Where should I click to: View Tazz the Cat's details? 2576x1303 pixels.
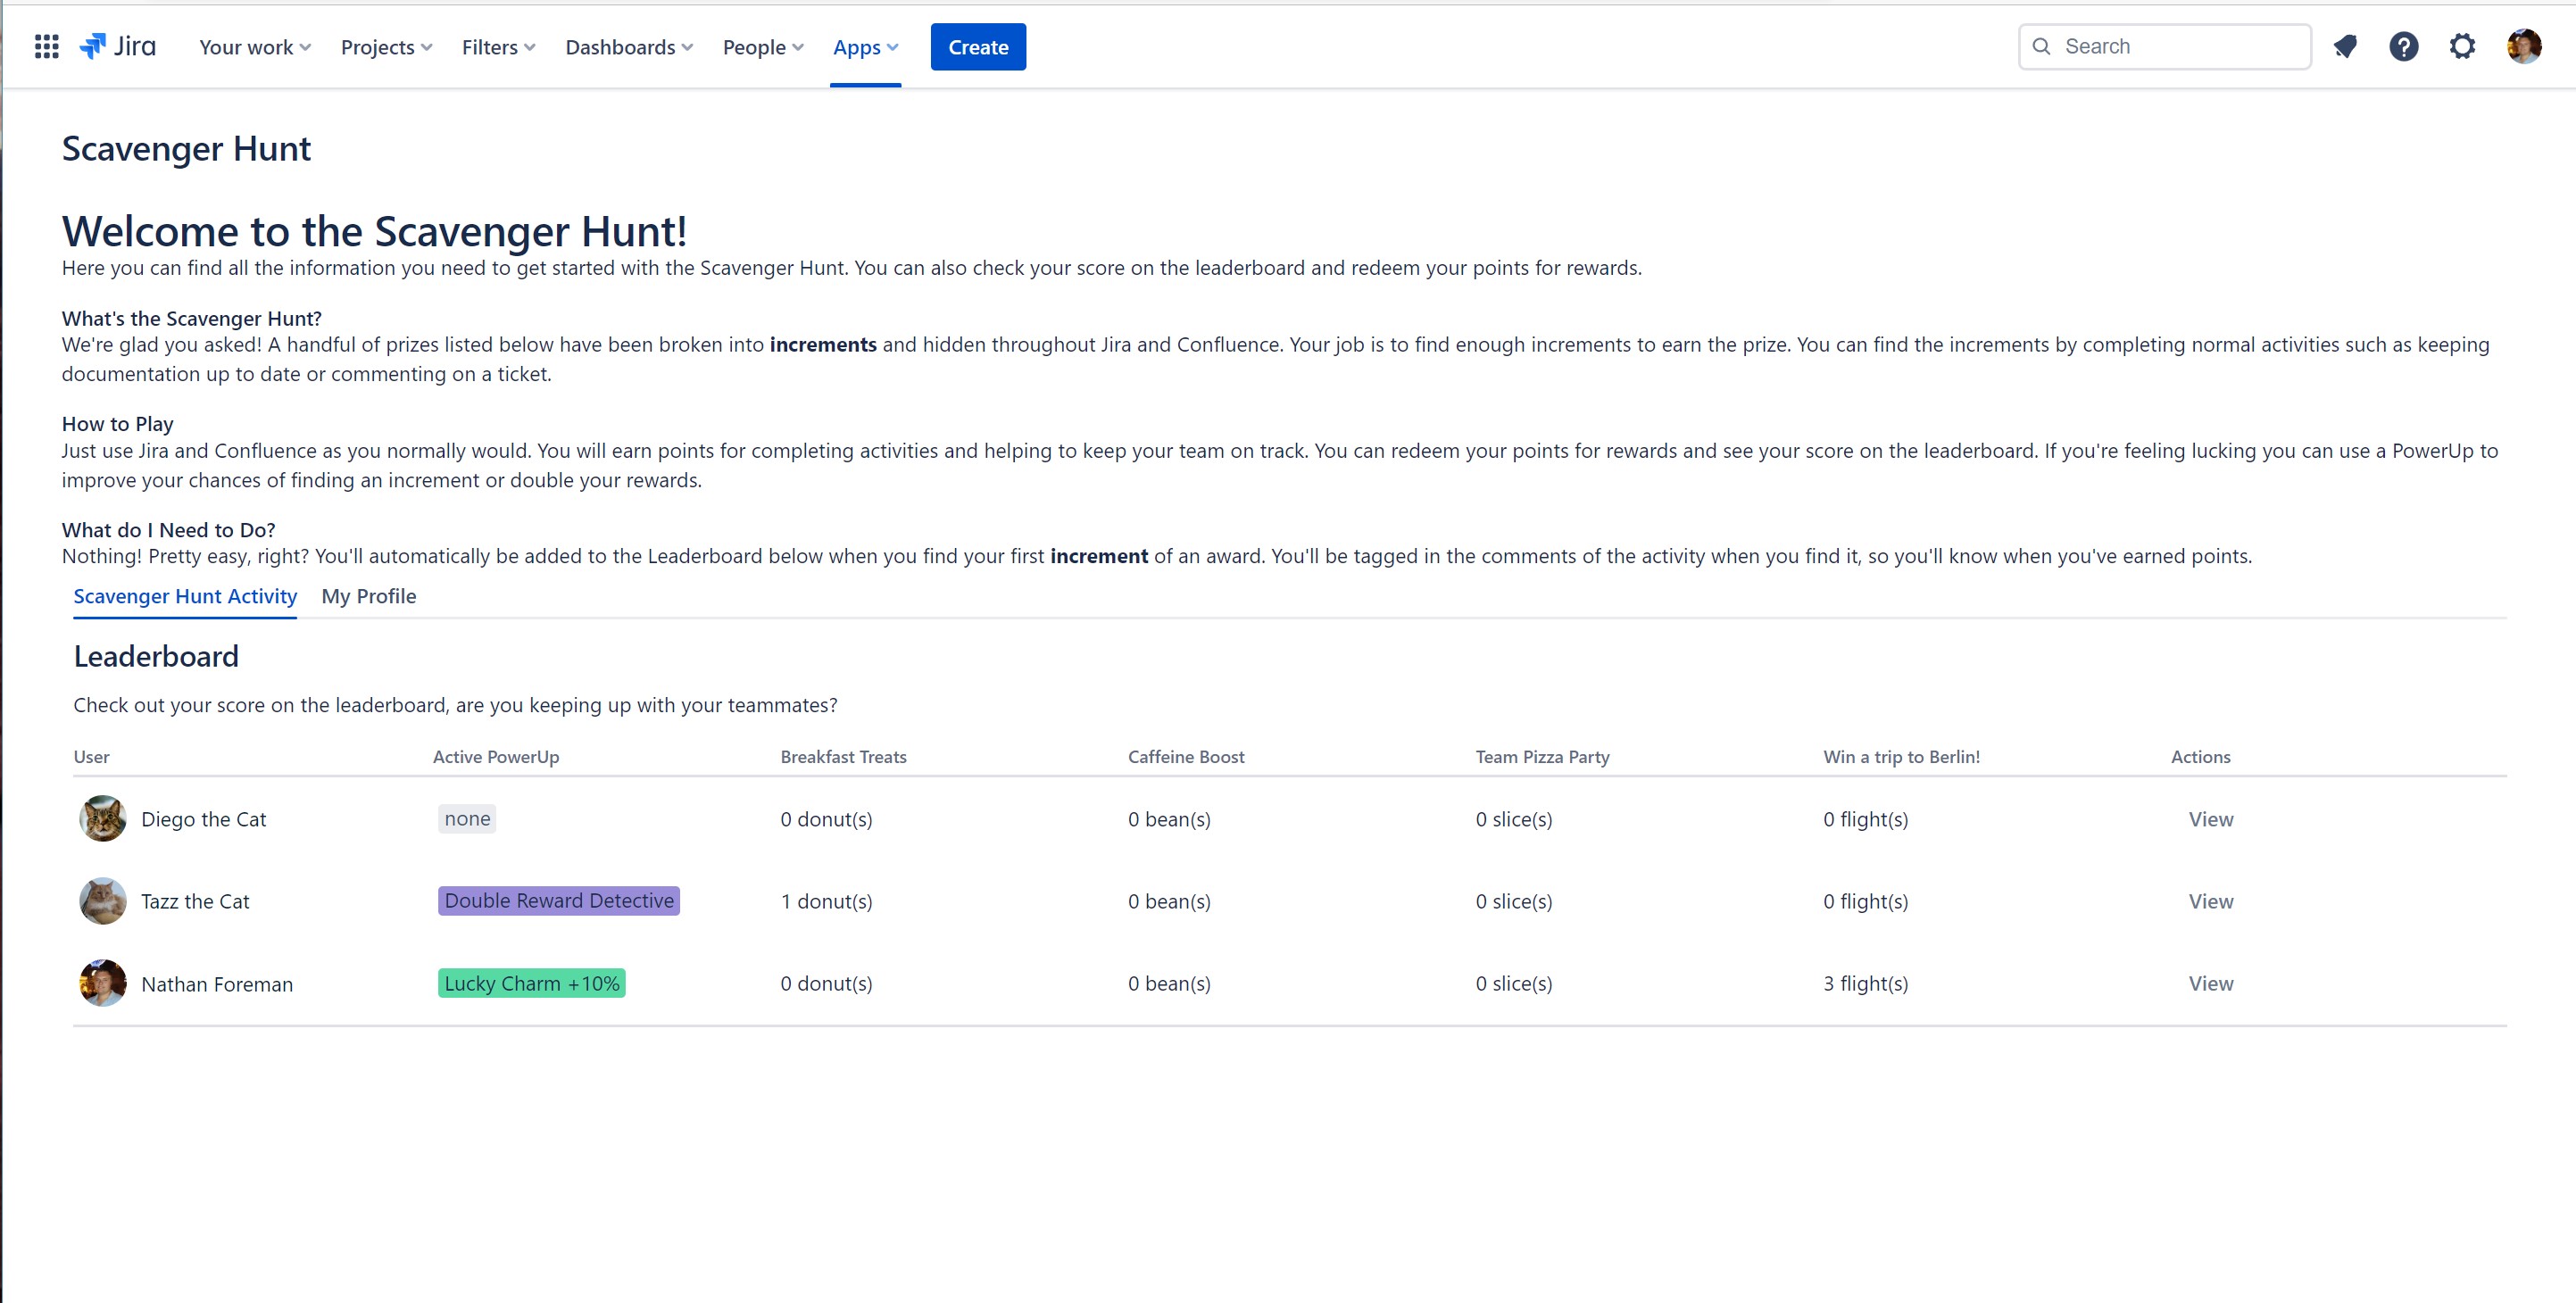[x=2210, y=901]
